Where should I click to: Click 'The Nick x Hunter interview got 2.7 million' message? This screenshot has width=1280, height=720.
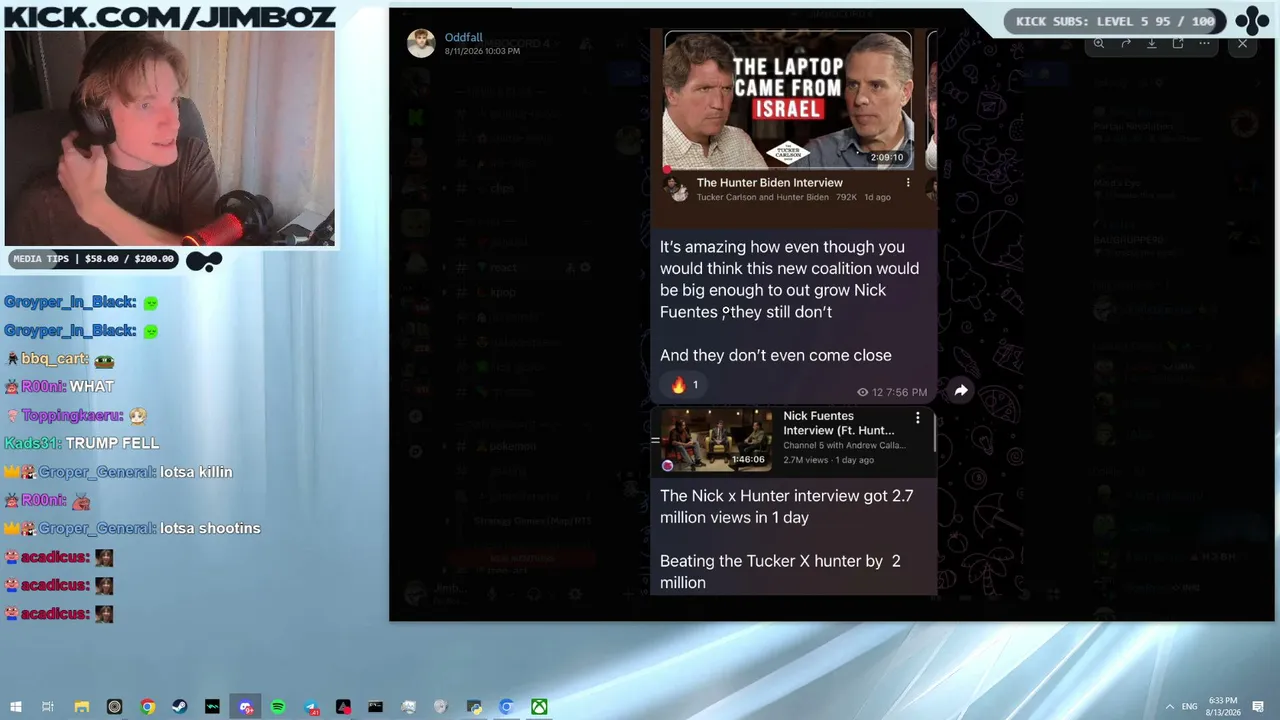click(786, 507)
